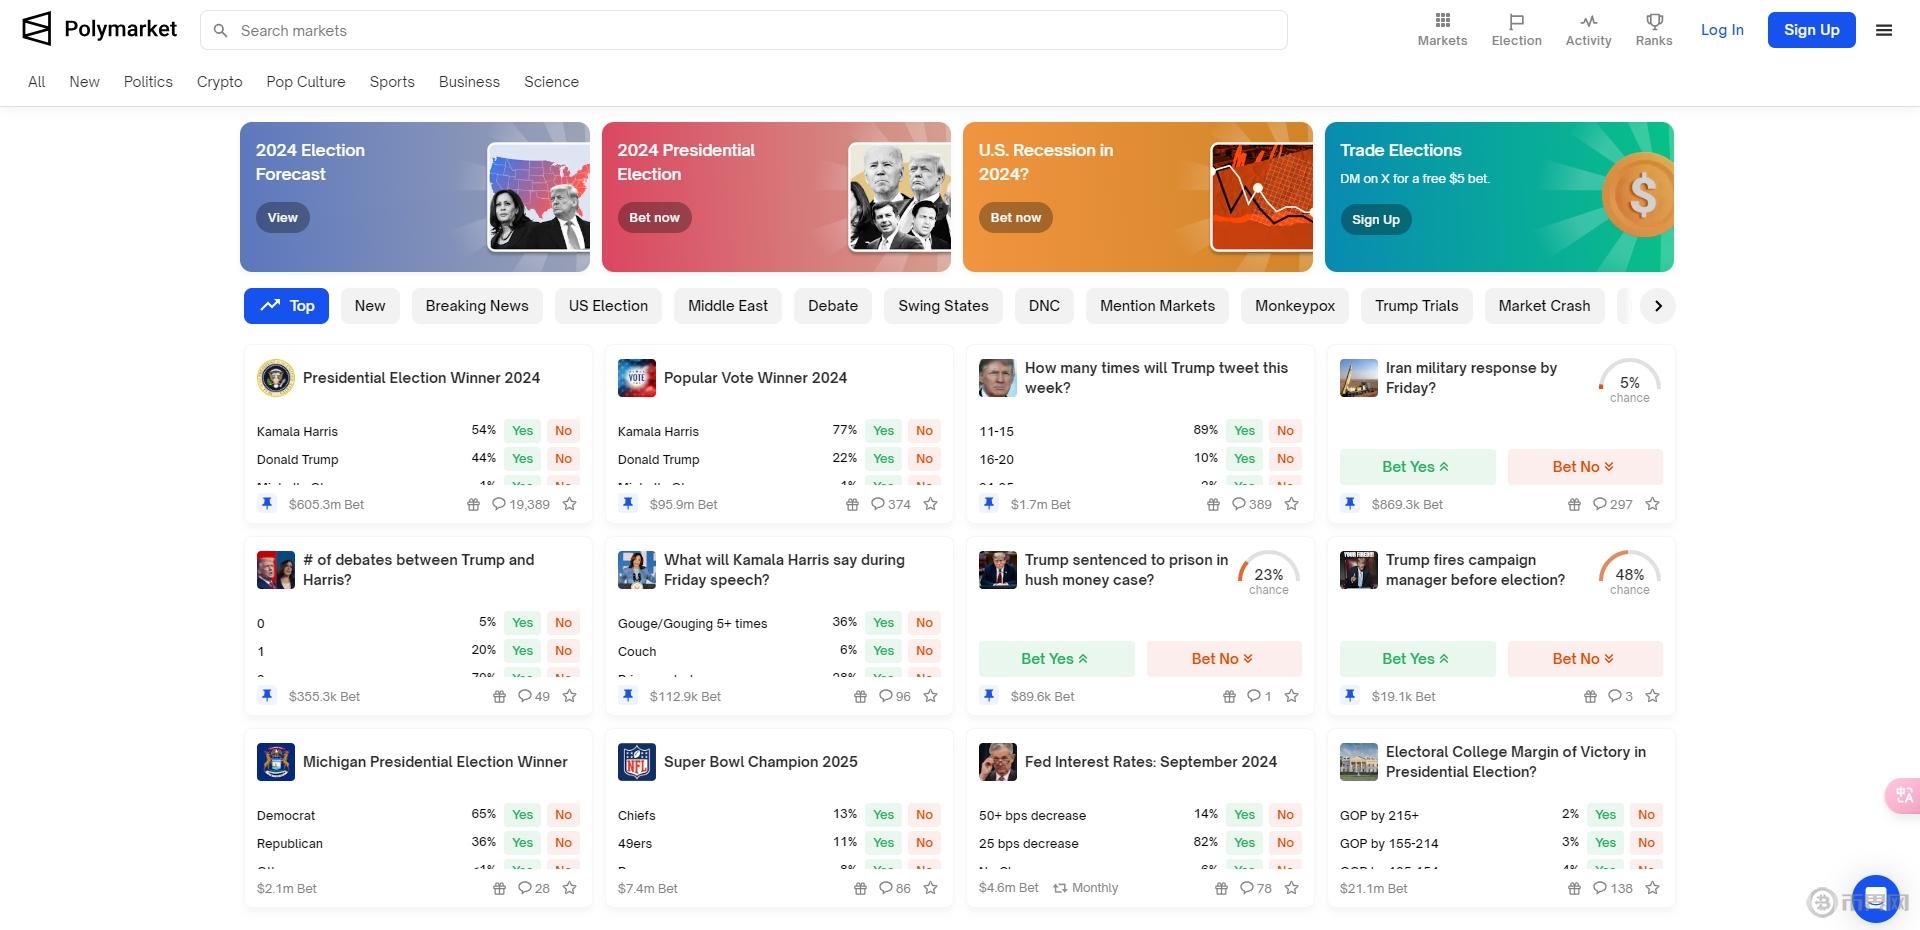Screen dimensions: 1920x930
Task: Select the Swing States filter chip
Action: 943,306
